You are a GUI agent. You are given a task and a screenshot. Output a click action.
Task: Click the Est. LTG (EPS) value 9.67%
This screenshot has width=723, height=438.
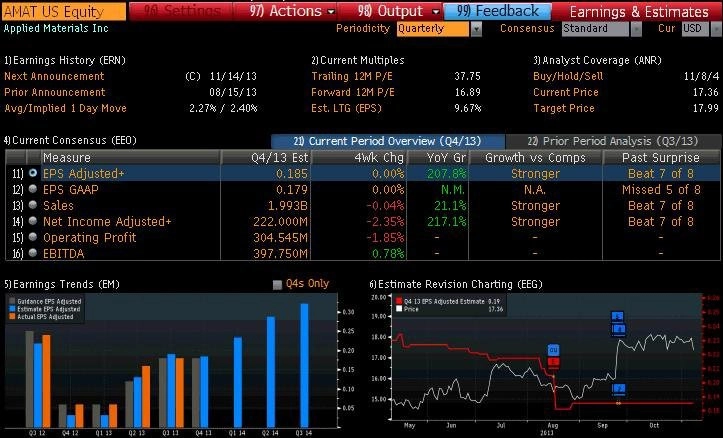coord(468,108)
